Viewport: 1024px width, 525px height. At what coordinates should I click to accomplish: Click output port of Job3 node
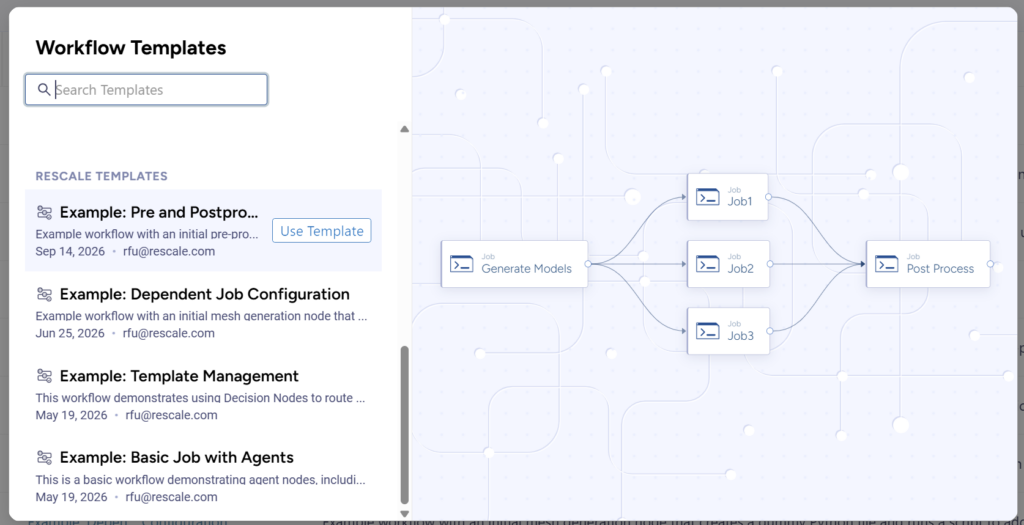pyautogui.click(x=769, y=331)
